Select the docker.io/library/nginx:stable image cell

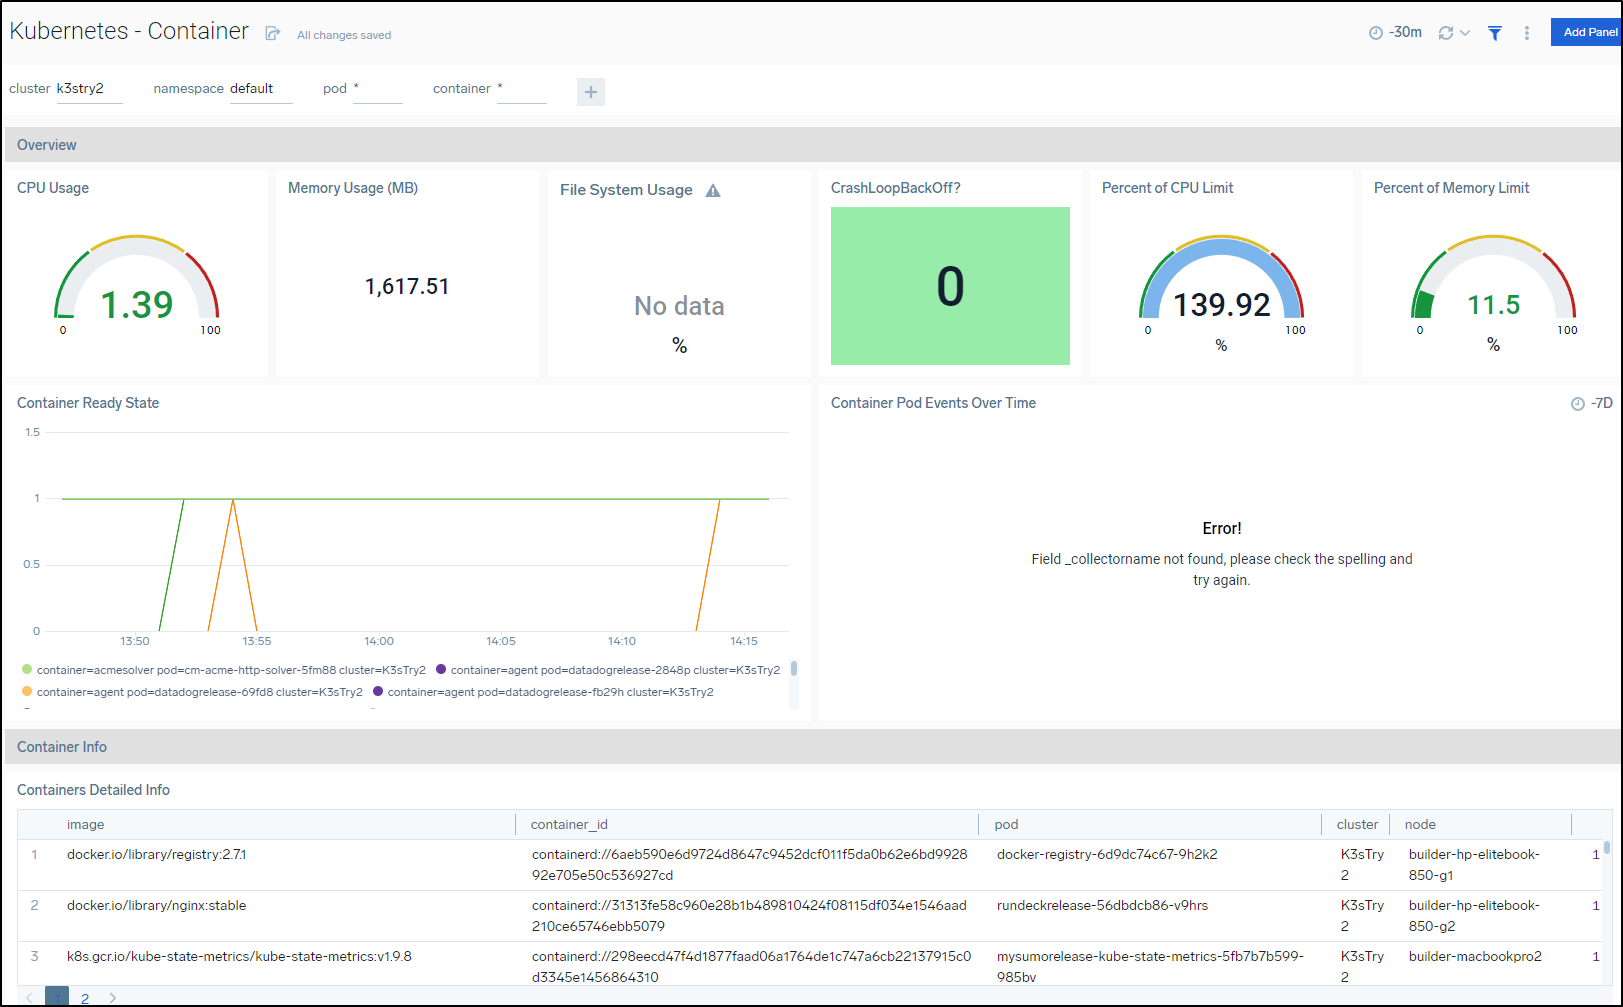[157, 906]
